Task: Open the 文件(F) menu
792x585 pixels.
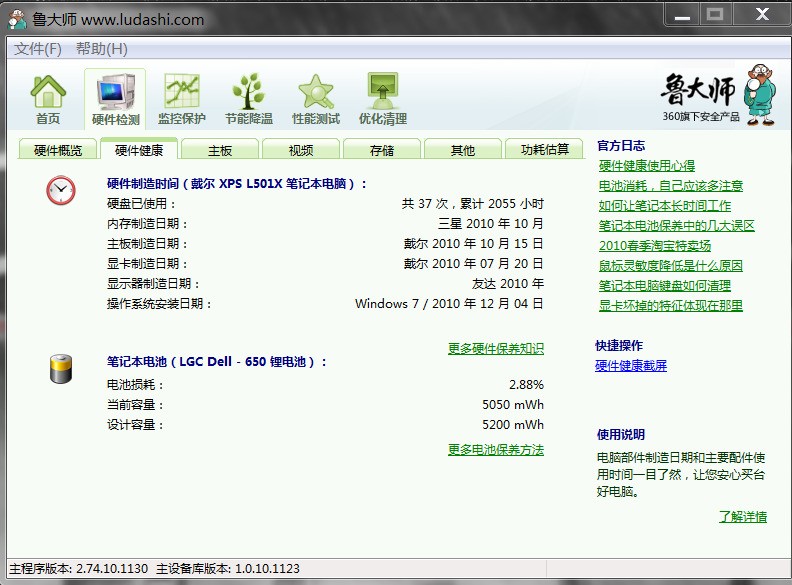Action: click(38, 49)
